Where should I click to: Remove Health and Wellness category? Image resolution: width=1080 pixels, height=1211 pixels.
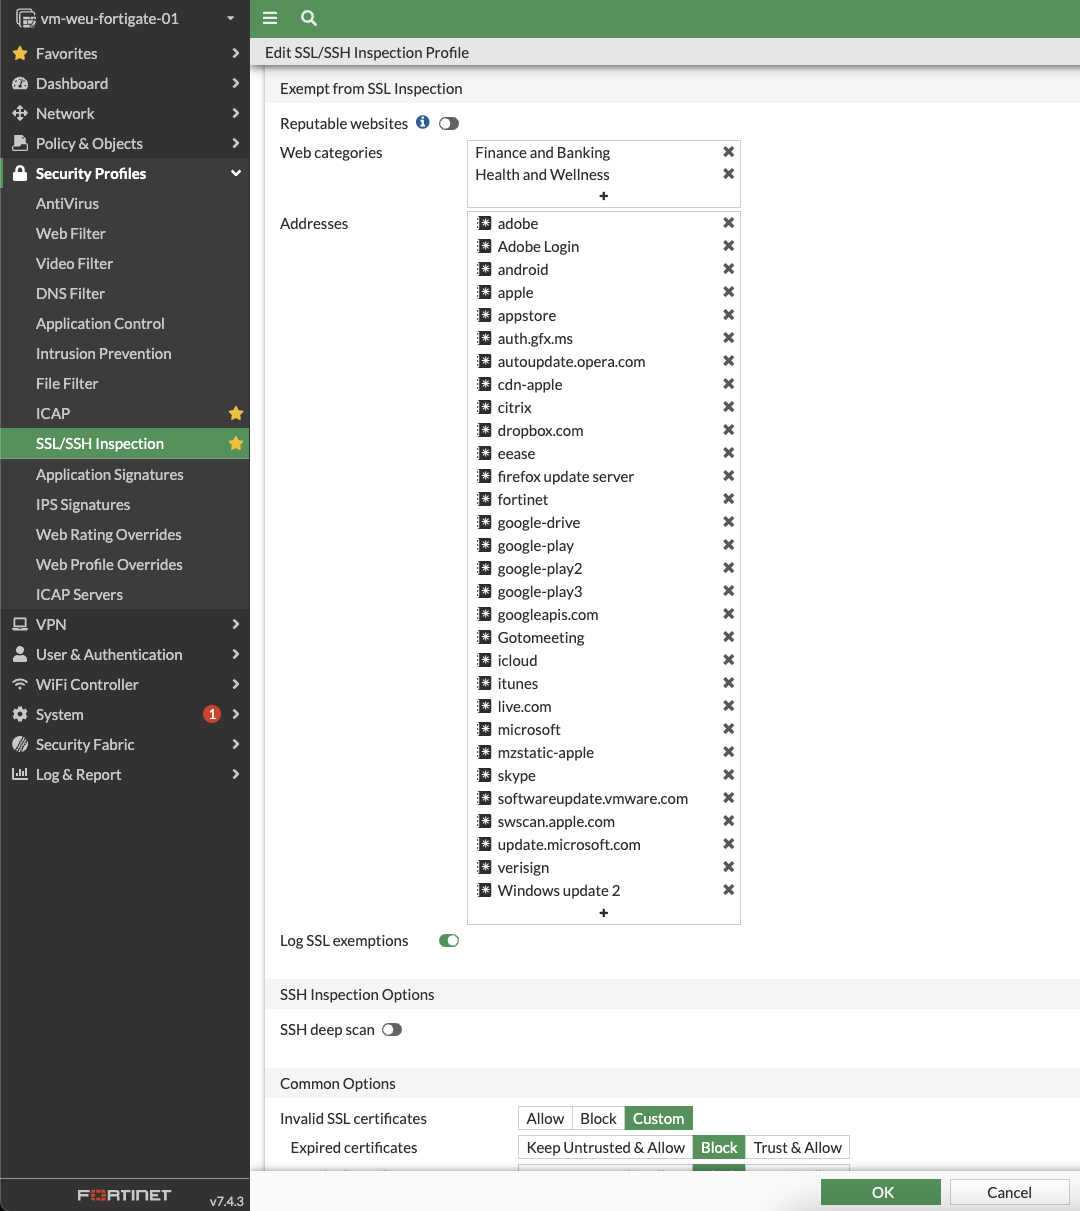tap(729, 173)
